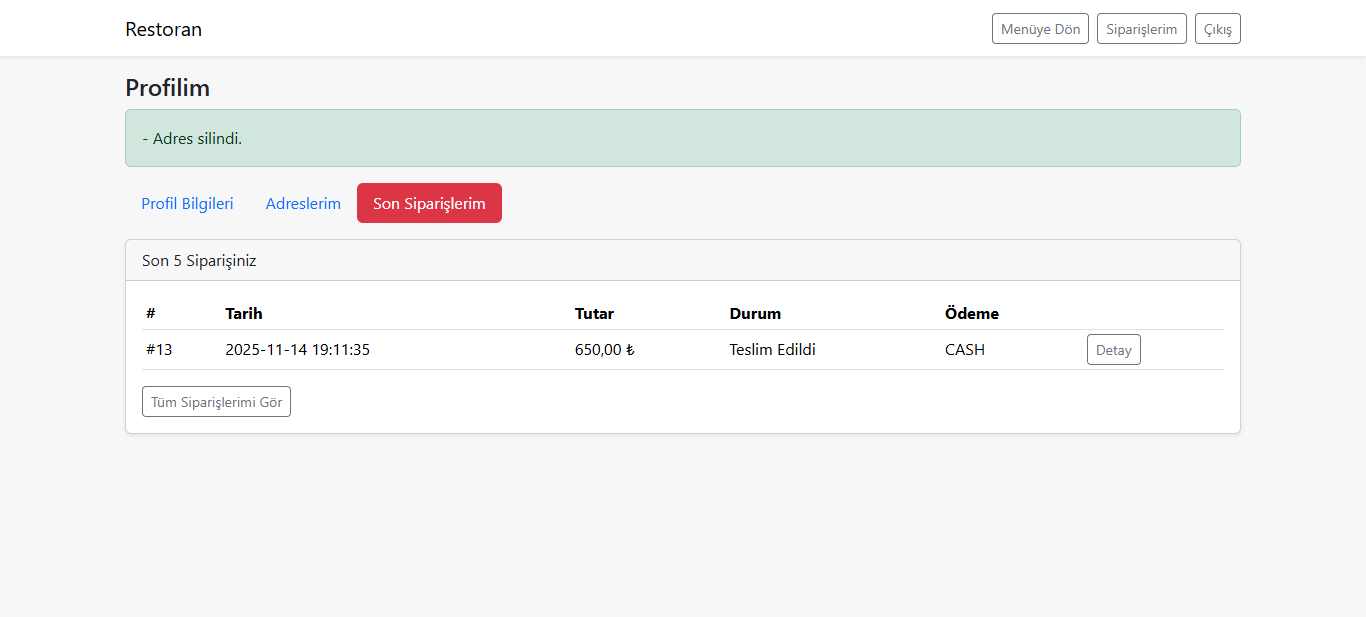Go back to menu via Menüye Dön
Viewport: 1366px width, 617px height.
(1040, 29)
